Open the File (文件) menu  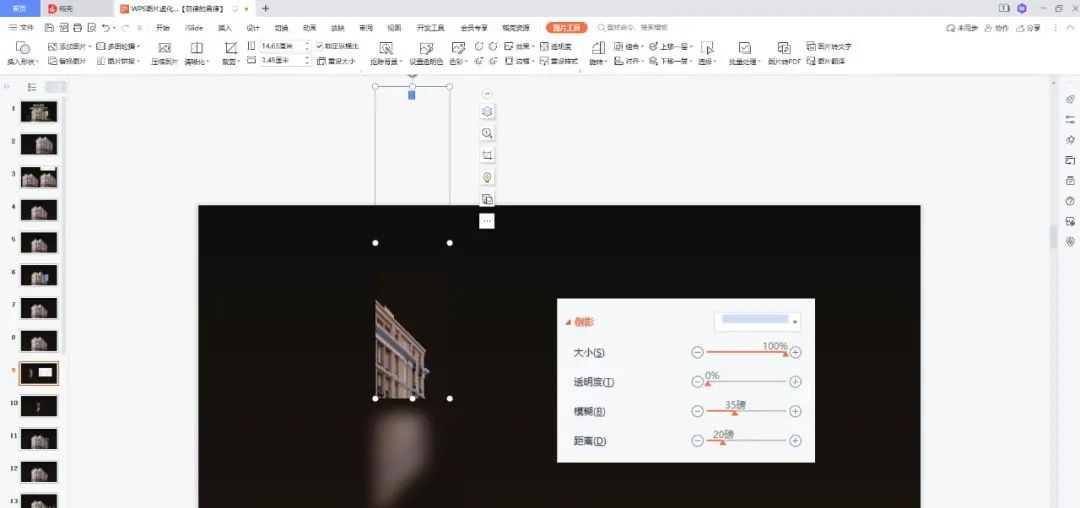(22, 28)
